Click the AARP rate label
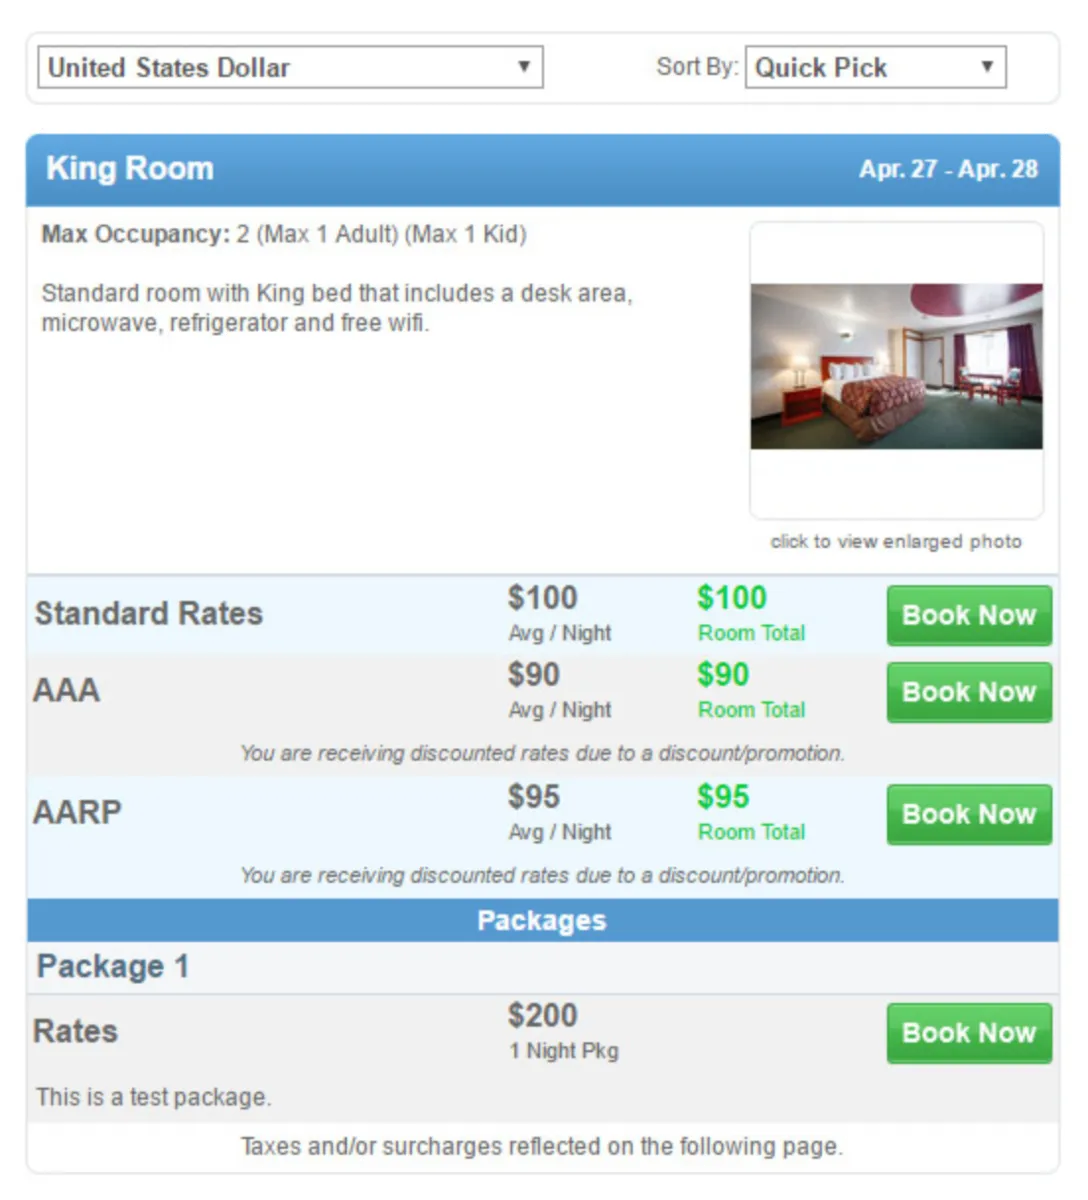This screenshot has width=1088, height=1200. coord(77,812)
